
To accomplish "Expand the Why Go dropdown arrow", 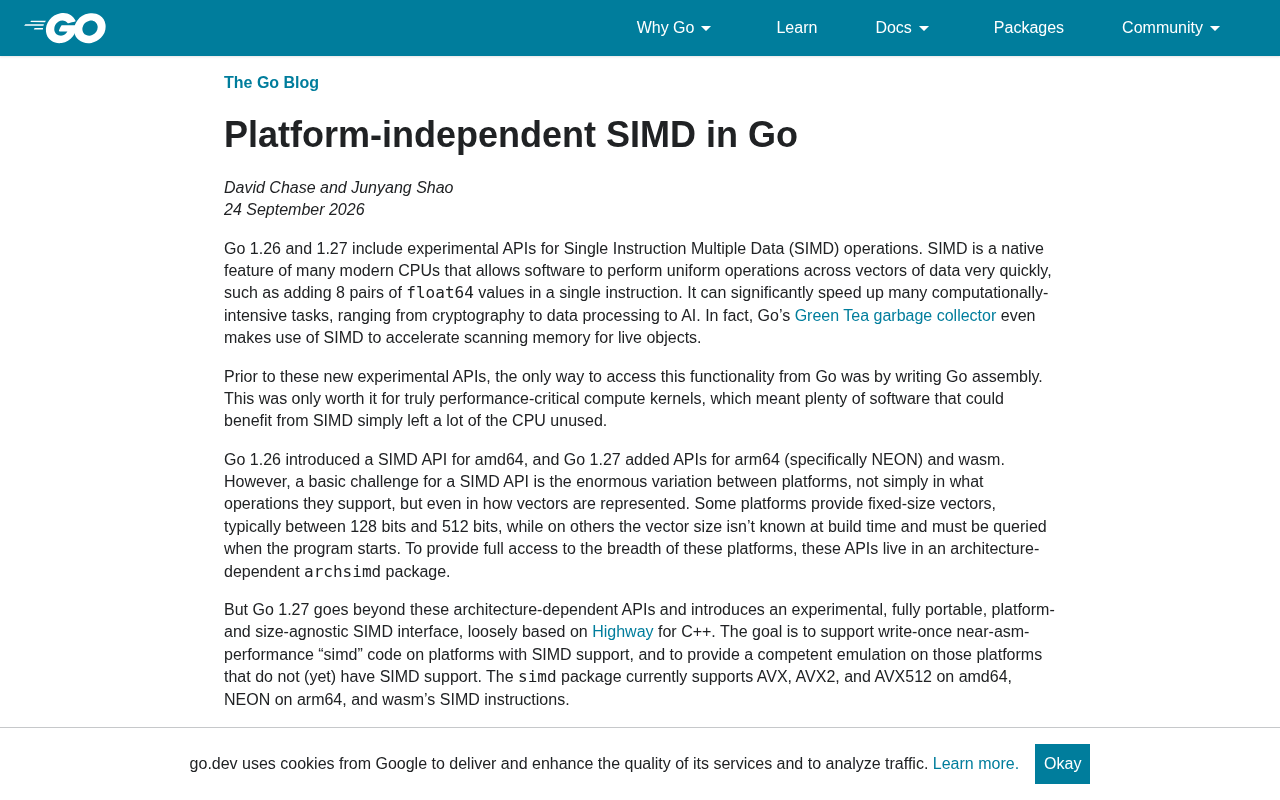I will pyautogui.click(x=706, y=28).
